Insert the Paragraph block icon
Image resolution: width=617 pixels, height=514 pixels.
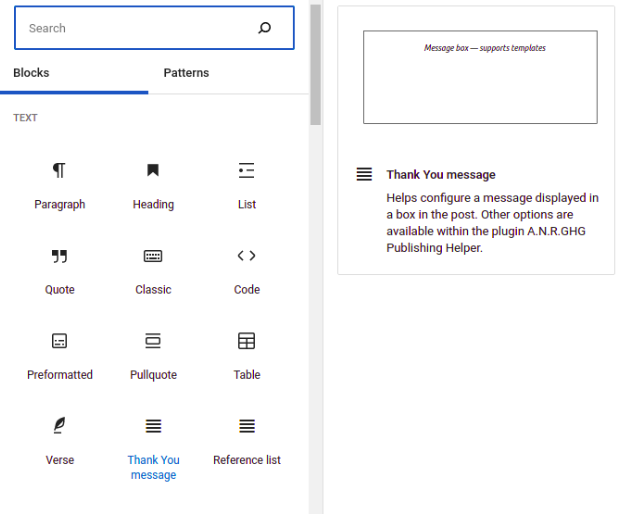(x=59, y=170)
